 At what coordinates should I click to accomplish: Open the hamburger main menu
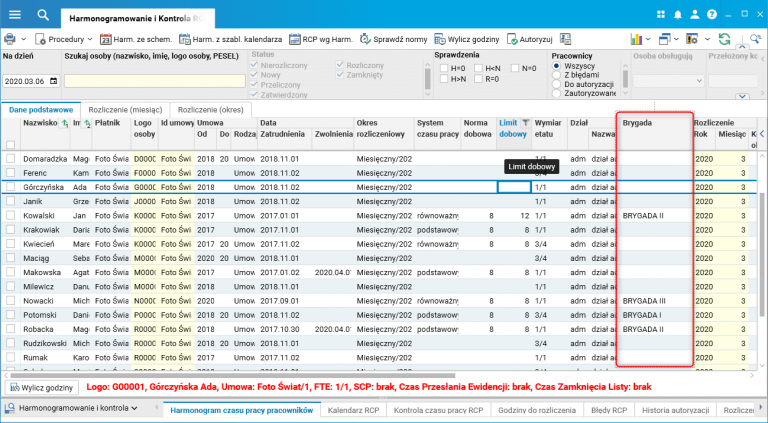click(14, 14)
